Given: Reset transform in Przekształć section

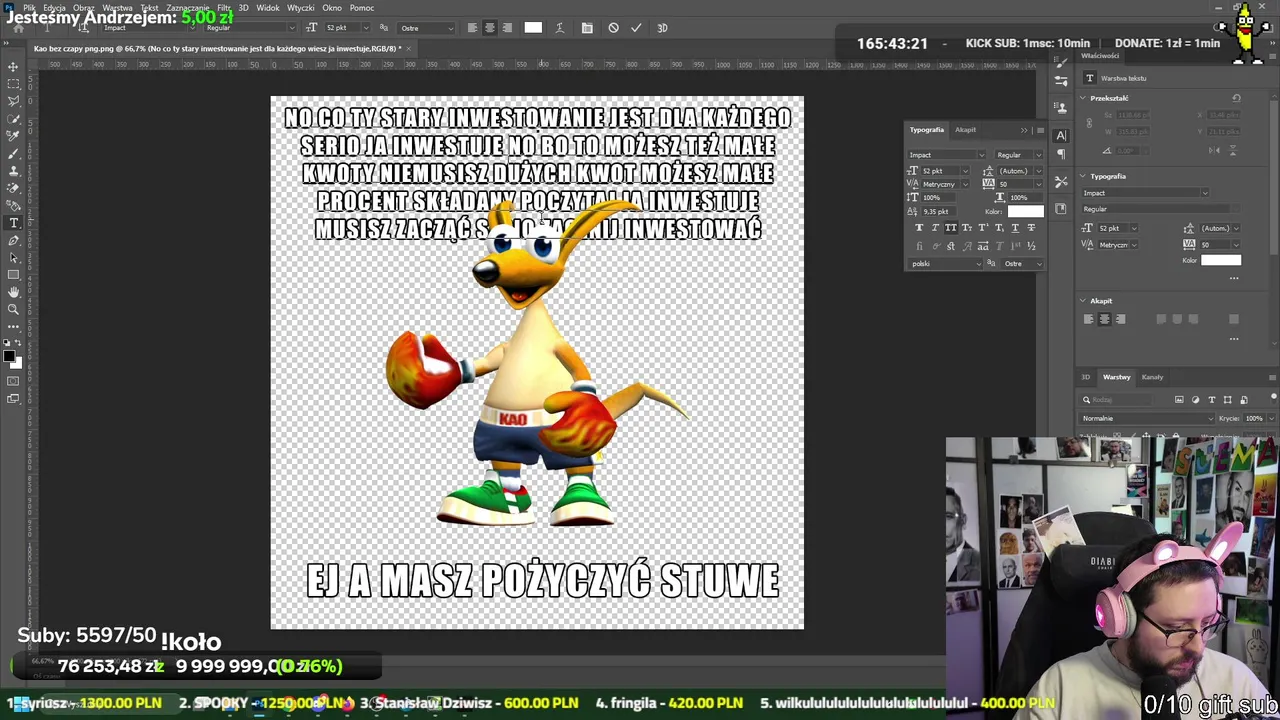Looking at the screenshot, I should click(1236, 98).
